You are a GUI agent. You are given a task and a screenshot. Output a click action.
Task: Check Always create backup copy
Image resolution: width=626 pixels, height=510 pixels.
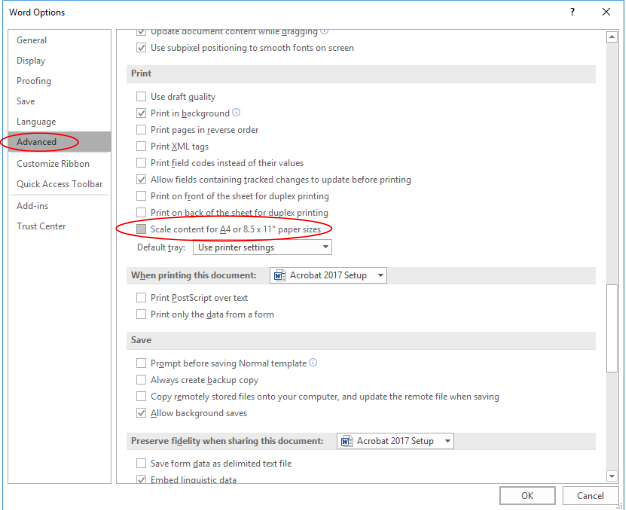pyautogui.click(x=141, y=380)
